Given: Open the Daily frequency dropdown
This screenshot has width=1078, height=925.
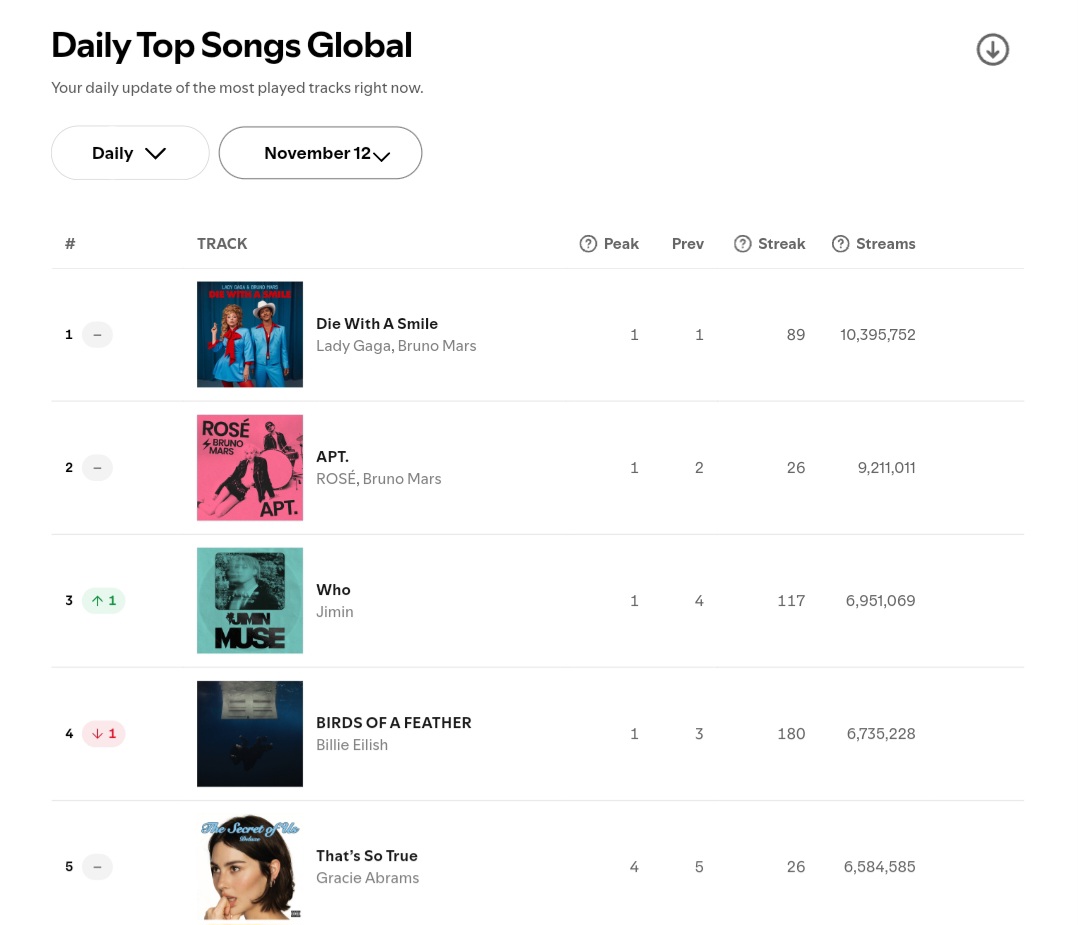Looking at the screenshot, I should 130,153.
